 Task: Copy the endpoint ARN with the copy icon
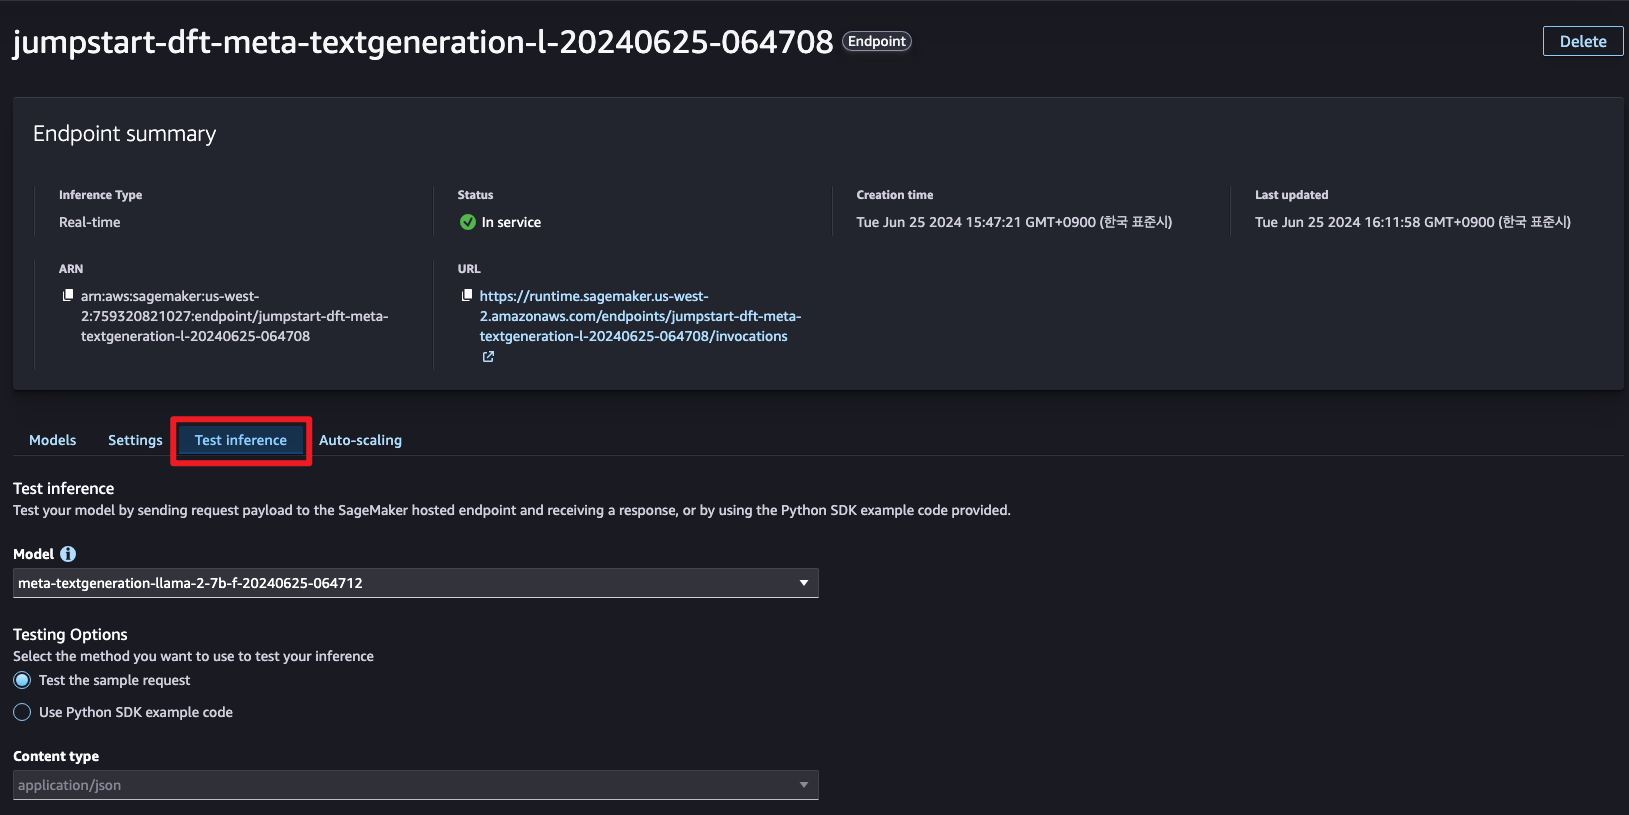68,295
